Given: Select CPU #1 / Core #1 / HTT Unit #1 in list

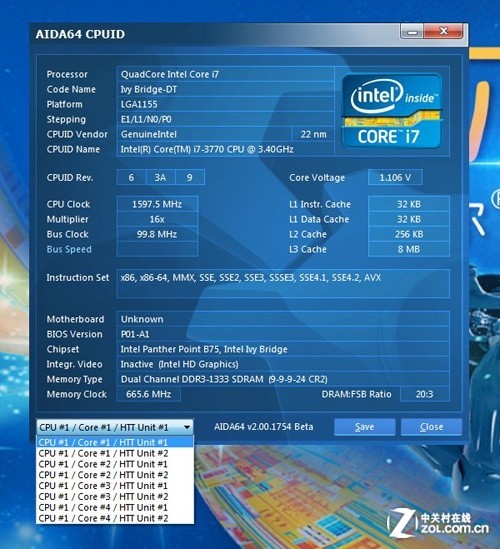Looking at the screenshot, I should [114, 442].
